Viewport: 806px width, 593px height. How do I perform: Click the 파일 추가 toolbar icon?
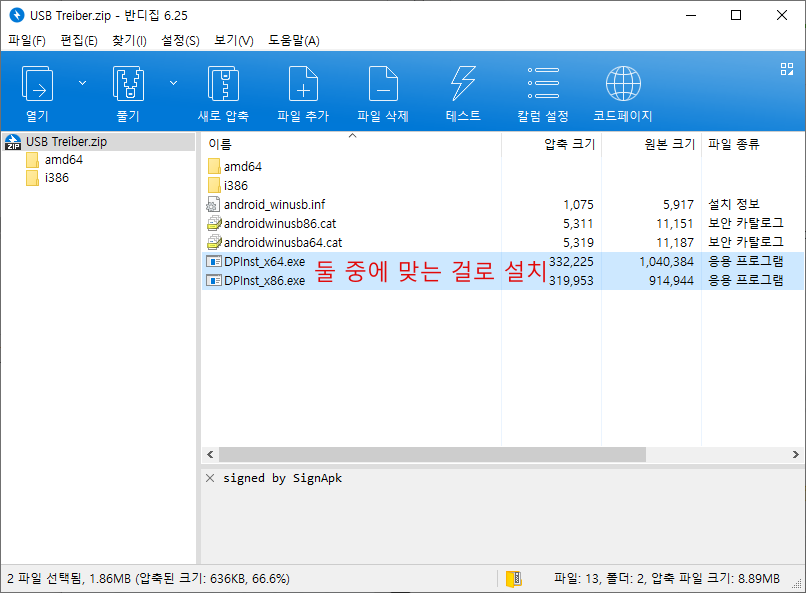click(303, 83)
